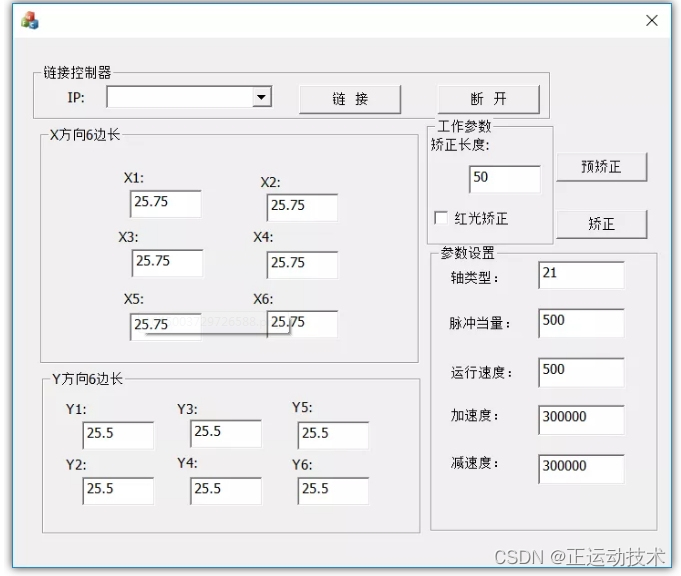Click the X方向6边长 group label

[85, 135]
